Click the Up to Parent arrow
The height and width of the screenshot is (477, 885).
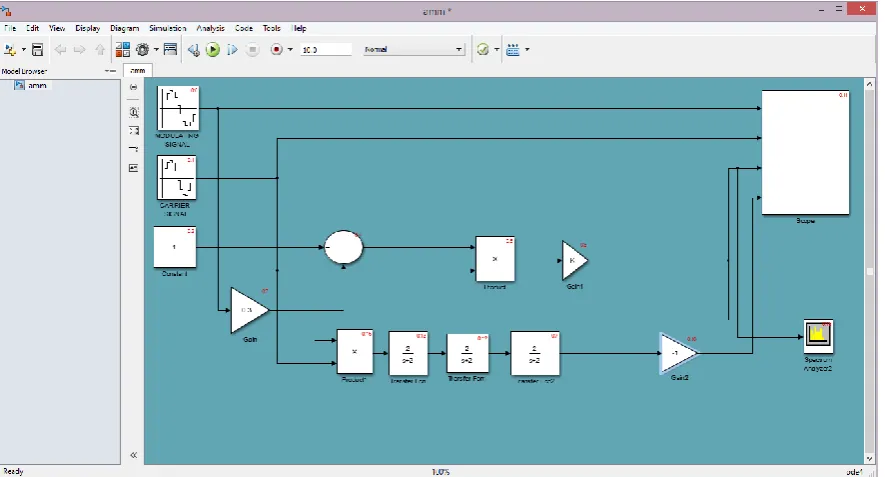100,50
